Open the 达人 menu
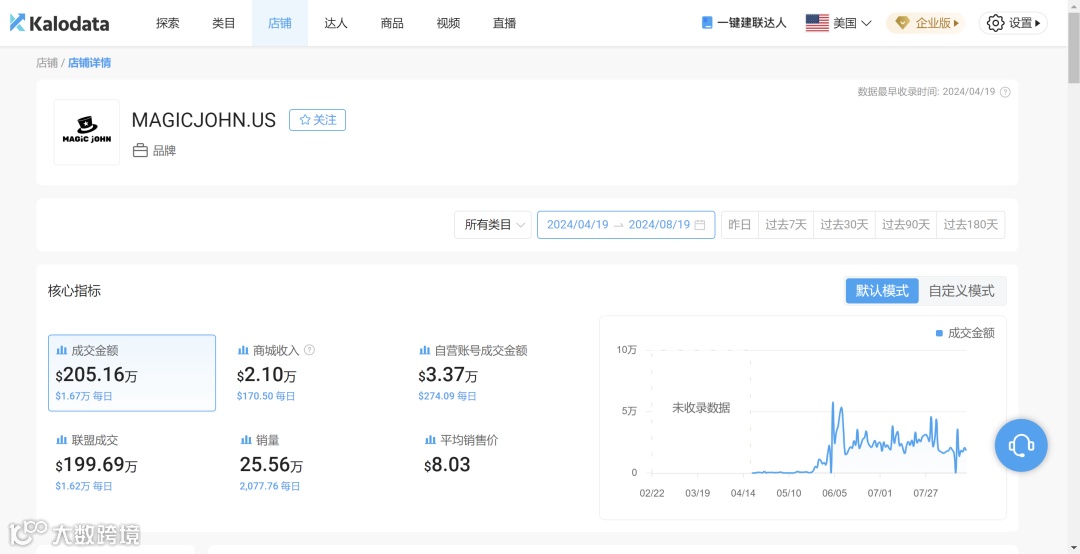Screen dimensions: 1080x554 [x=336, y=23]
